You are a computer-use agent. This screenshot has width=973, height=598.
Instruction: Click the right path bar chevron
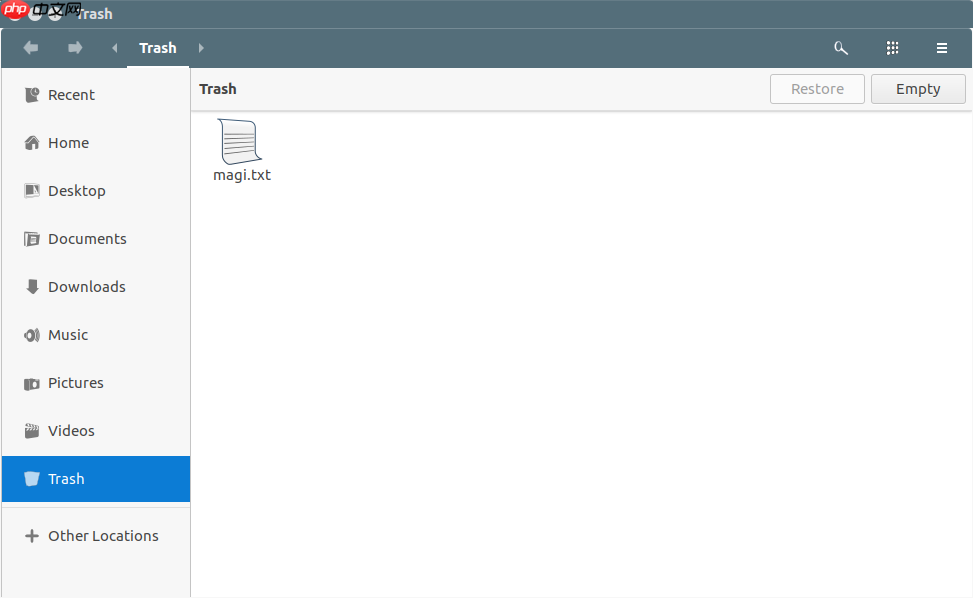(201, 48)
